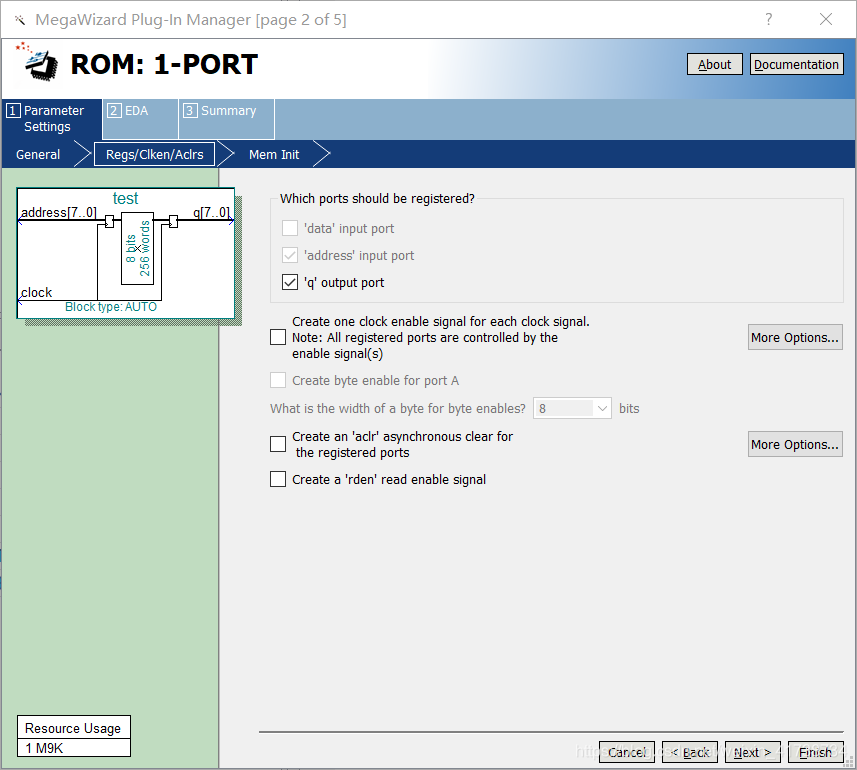Click the test ROM block diagram preview
Image resolution: width=857 pixels, height=770 pixels.
[x=126, y=254]
